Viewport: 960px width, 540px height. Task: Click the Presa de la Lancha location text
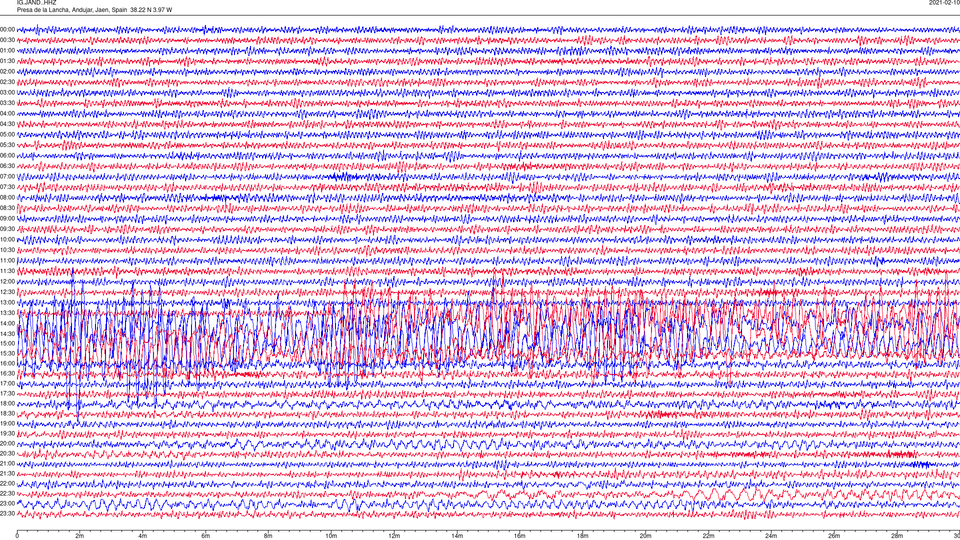tap(94, 10)
